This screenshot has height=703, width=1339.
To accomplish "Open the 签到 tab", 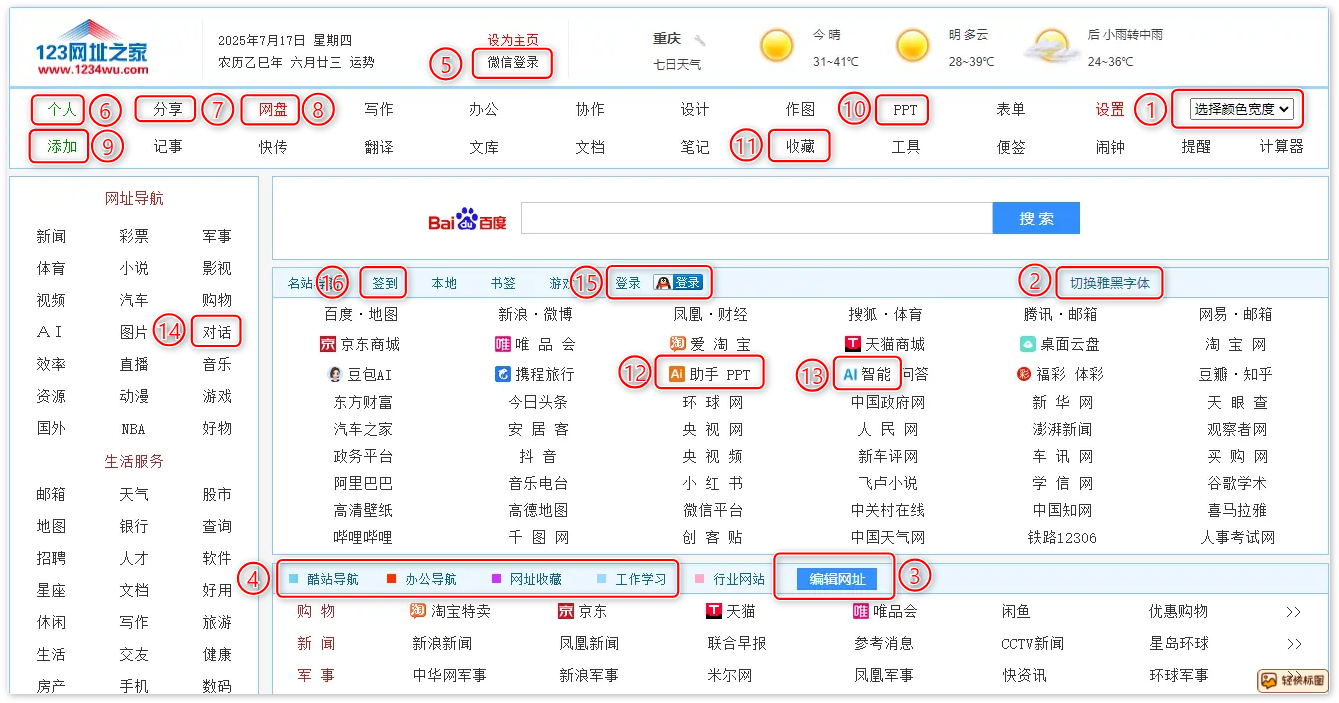I will tap(385, 283).
